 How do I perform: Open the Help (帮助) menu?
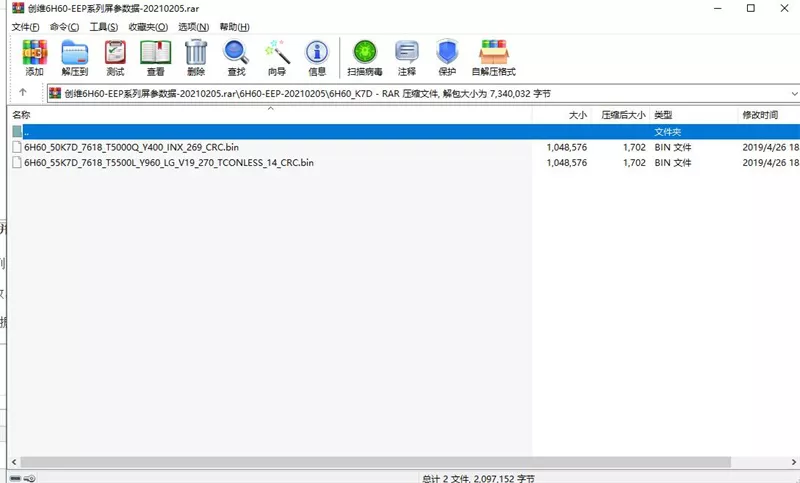(x=234, y=27)
